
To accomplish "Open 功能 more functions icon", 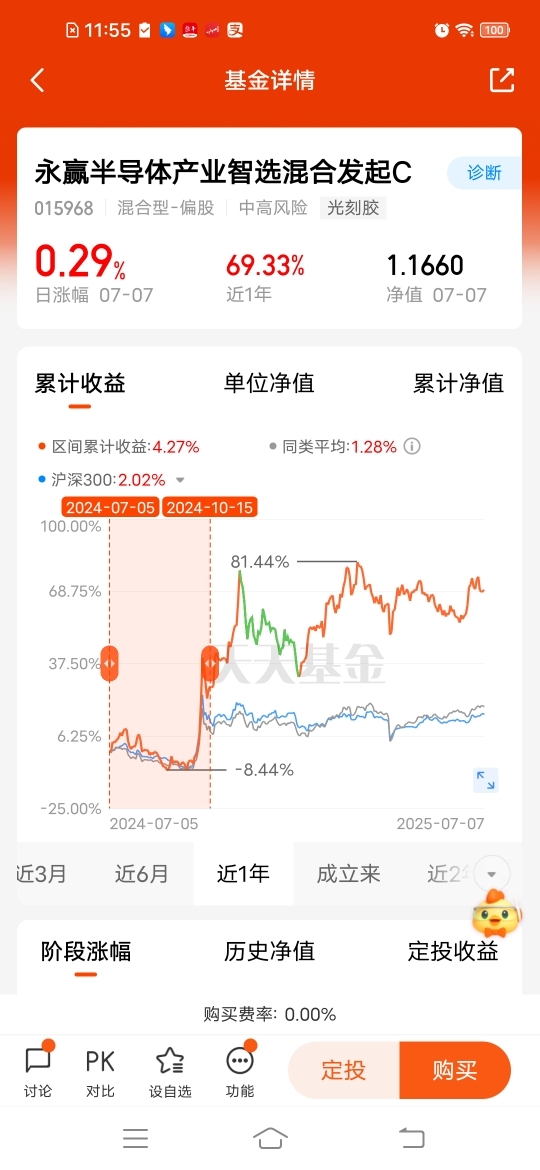I will pos(240,1072).
